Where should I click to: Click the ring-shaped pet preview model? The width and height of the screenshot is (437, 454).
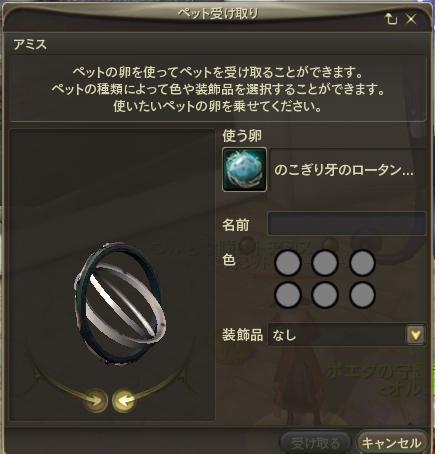120,304
